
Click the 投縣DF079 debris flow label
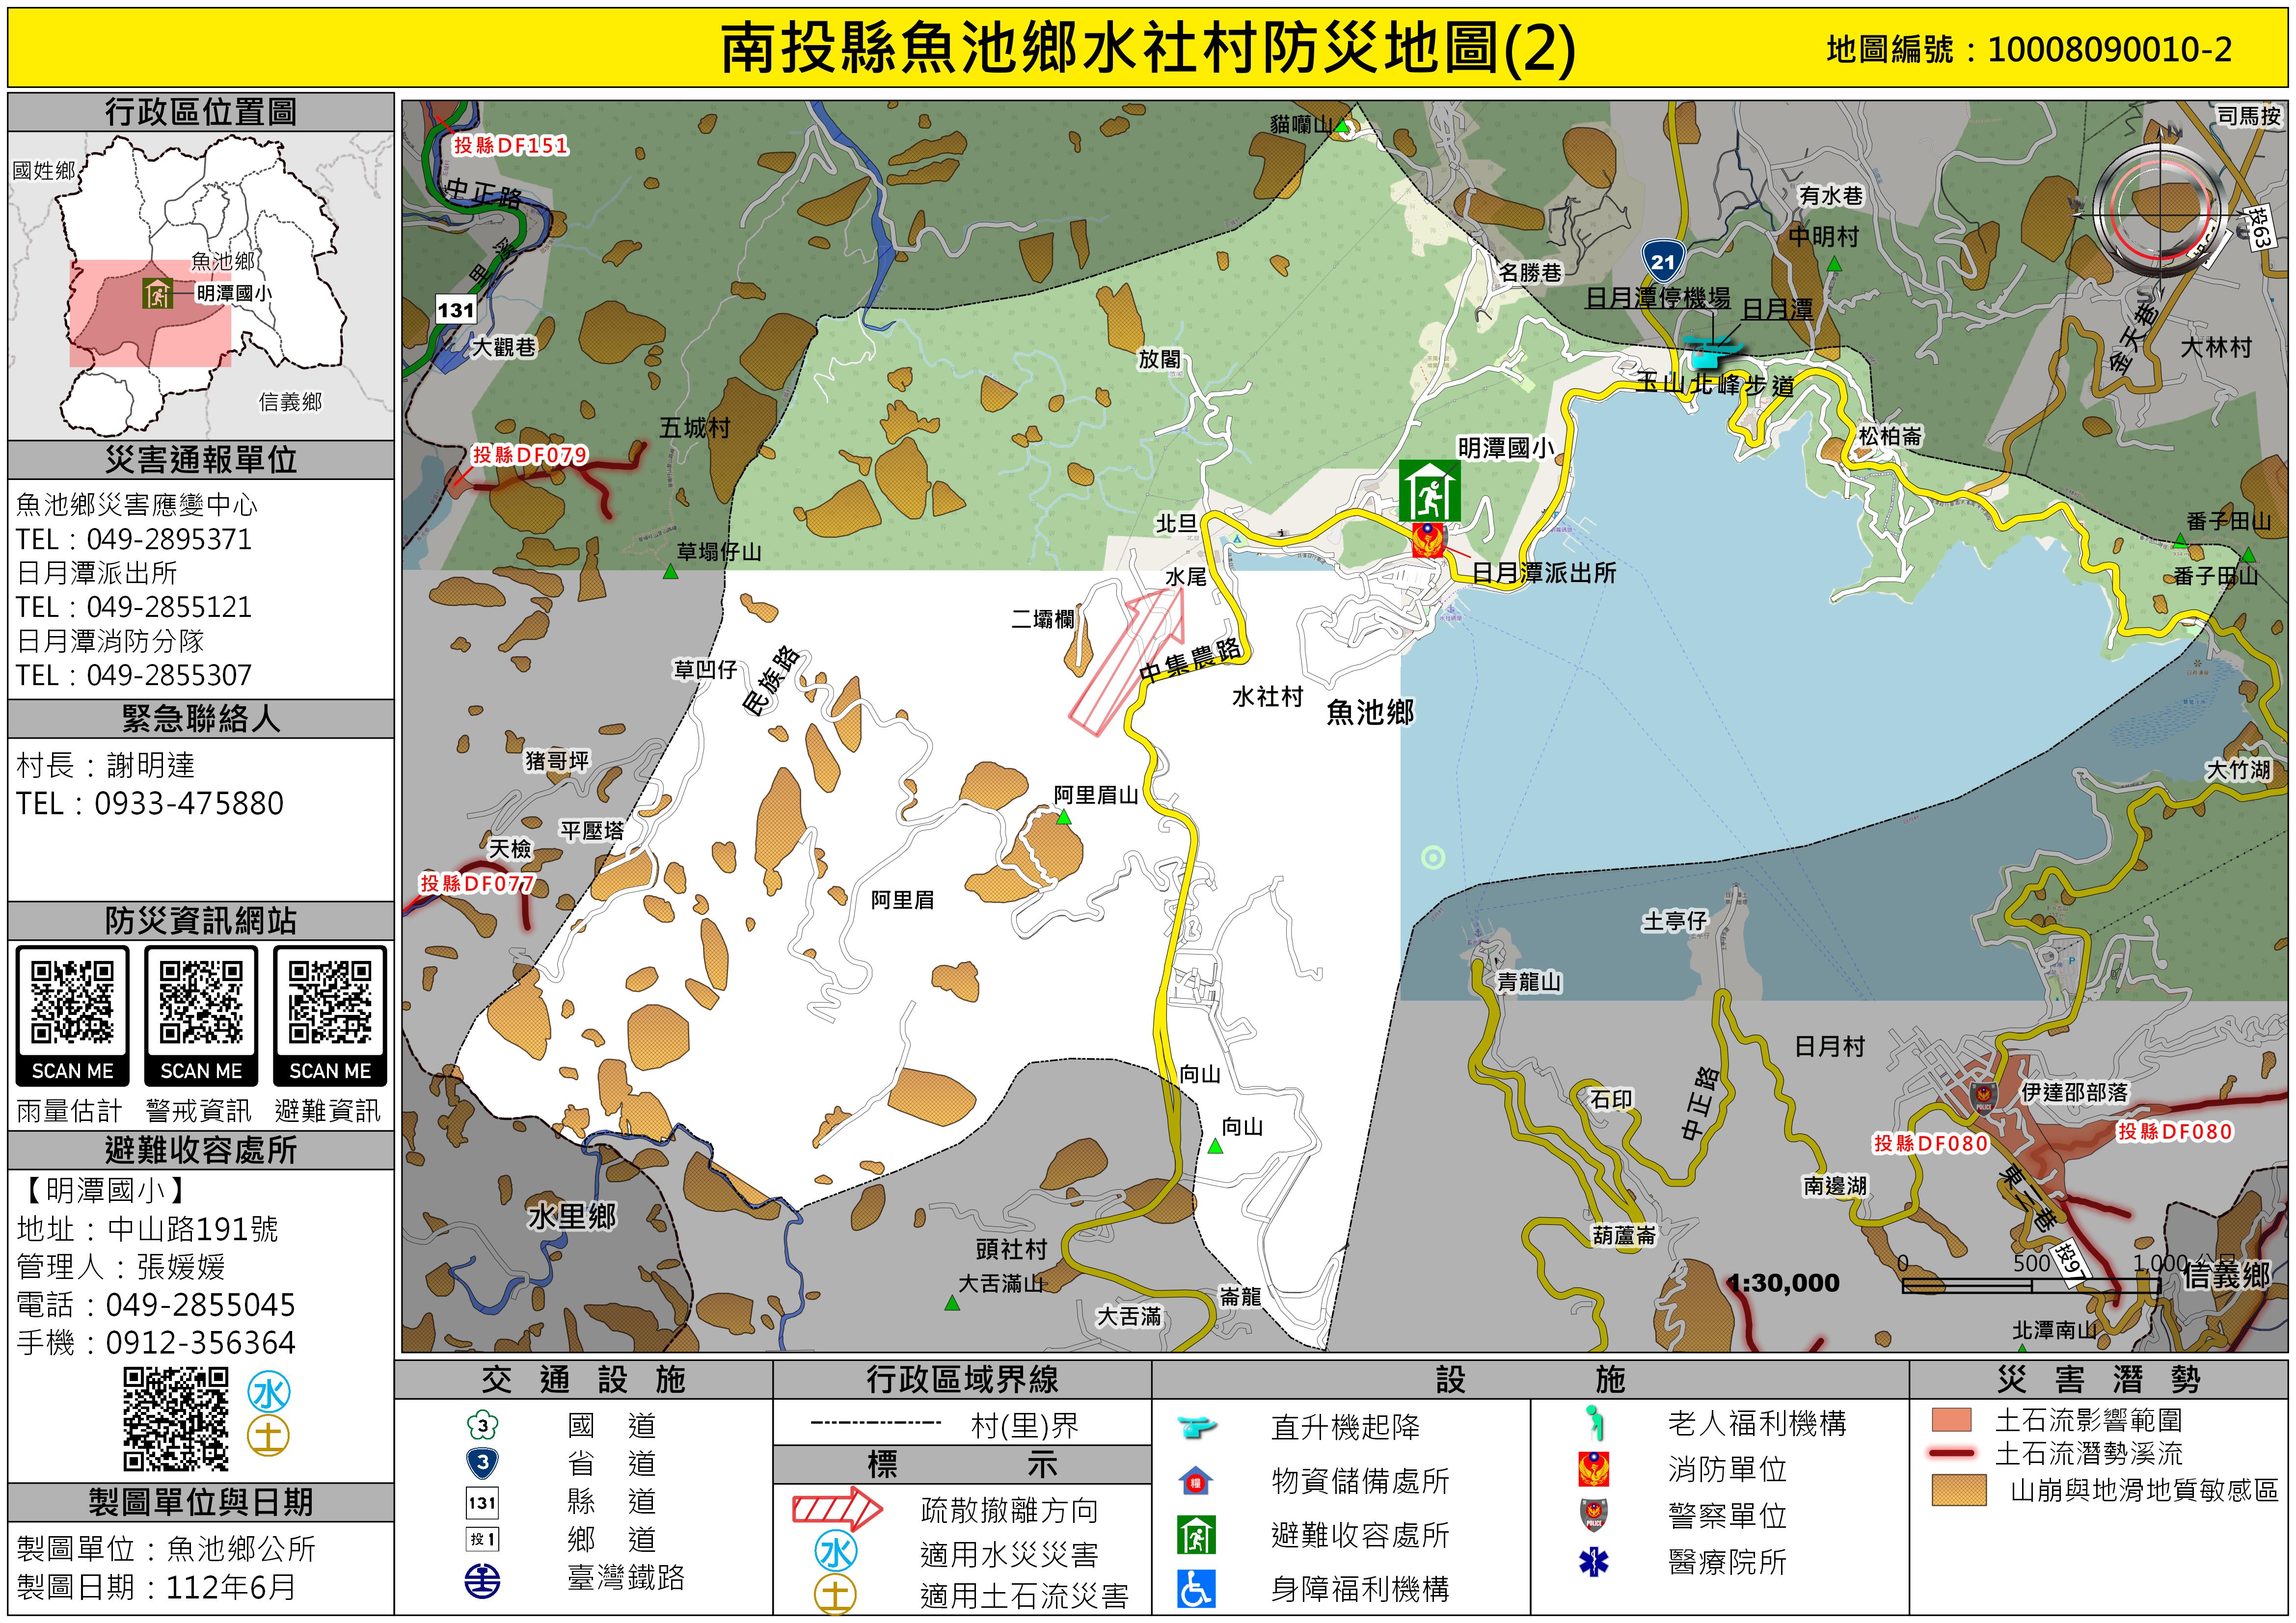coord(529,455)
